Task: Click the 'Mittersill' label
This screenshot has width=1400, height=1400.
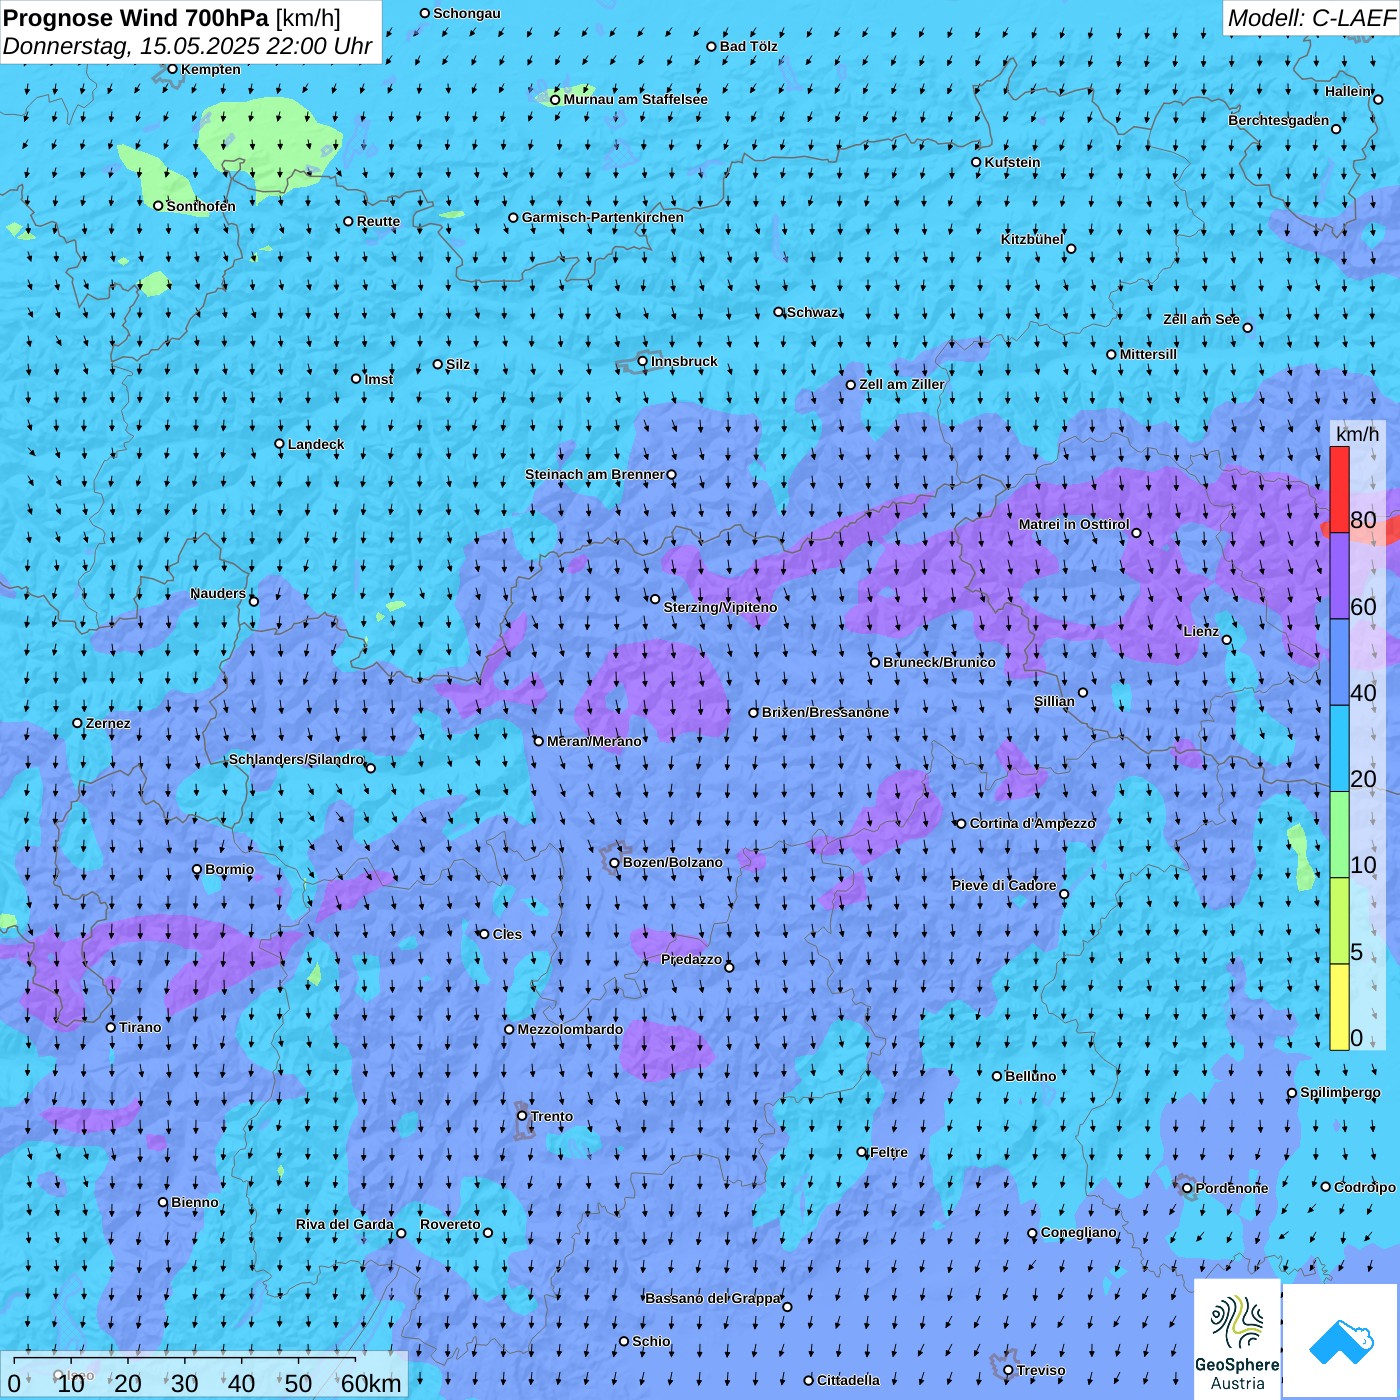Action: pyautogui.click(x=1148, y=354)
